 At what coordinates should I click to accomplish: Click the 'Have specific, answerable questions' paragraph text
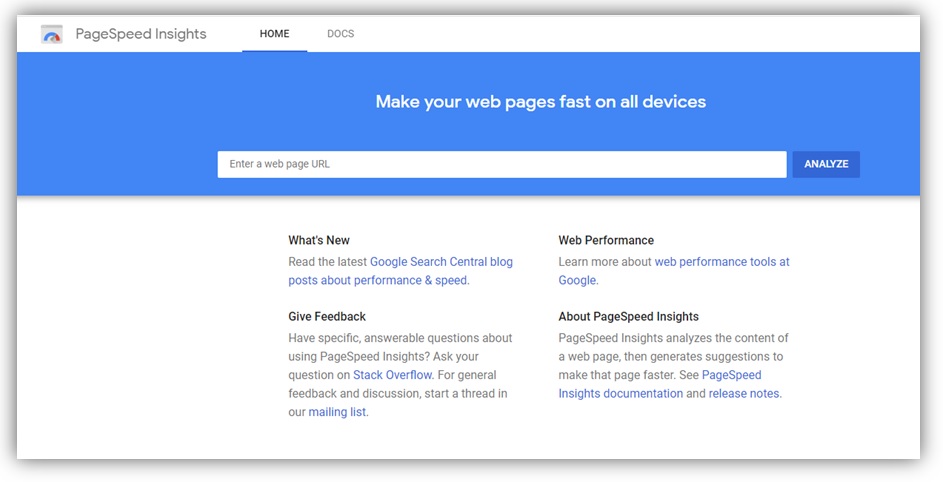[x=400, y=338]
